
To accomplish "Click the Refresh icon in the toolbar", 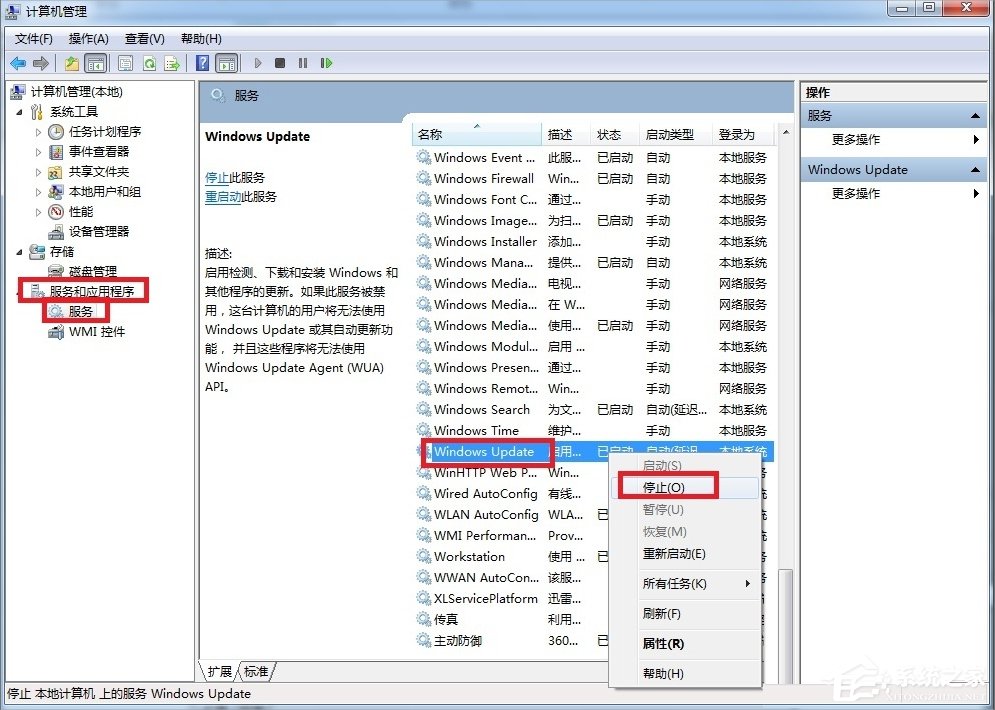I will pos(148,63).
